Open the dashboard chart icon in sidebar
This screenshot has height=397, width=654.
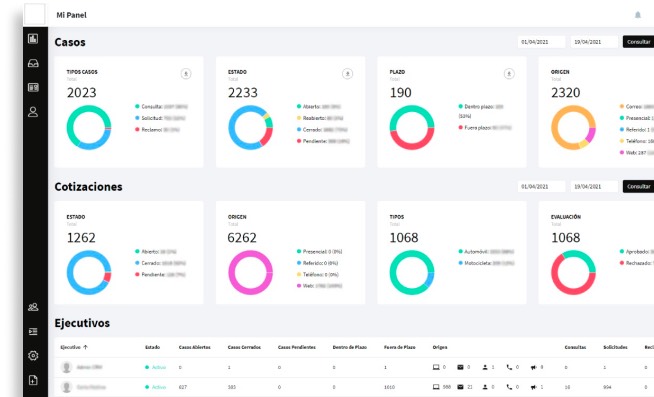33,39
